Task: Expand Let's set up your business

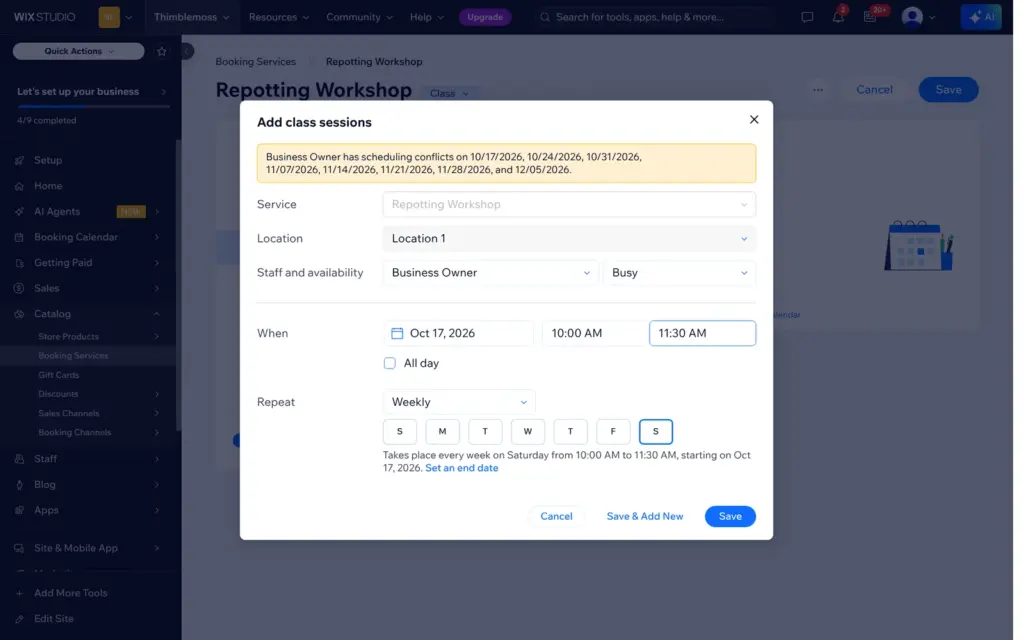Action: click(91, 91)
